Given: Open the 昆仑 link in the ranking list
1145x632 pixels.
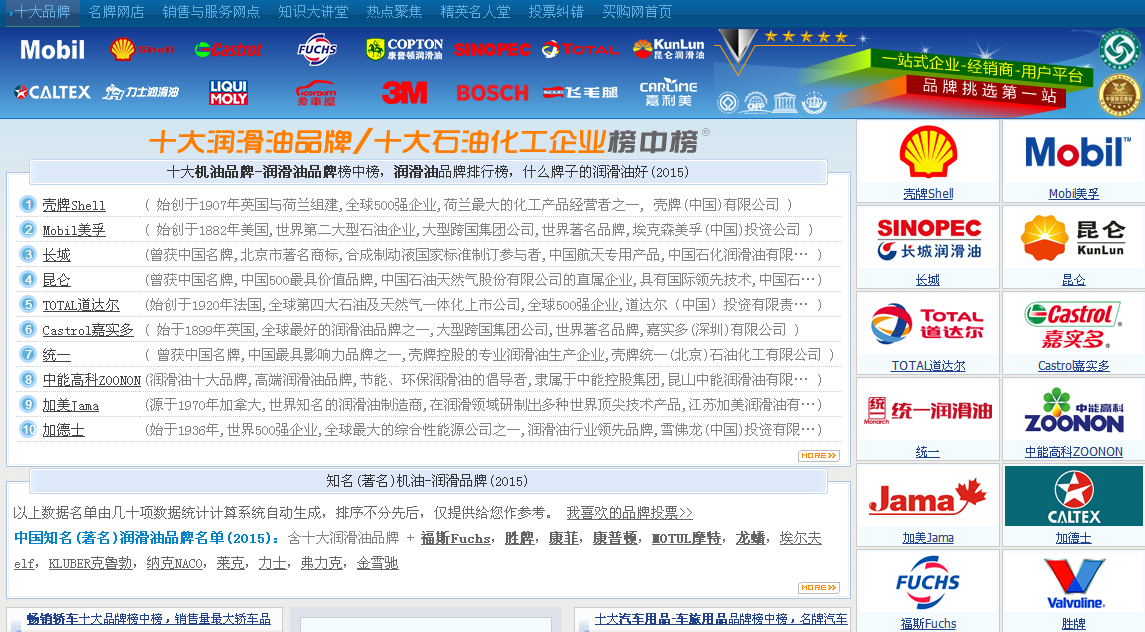Looking at the screenshot, I should coord(56,280).
